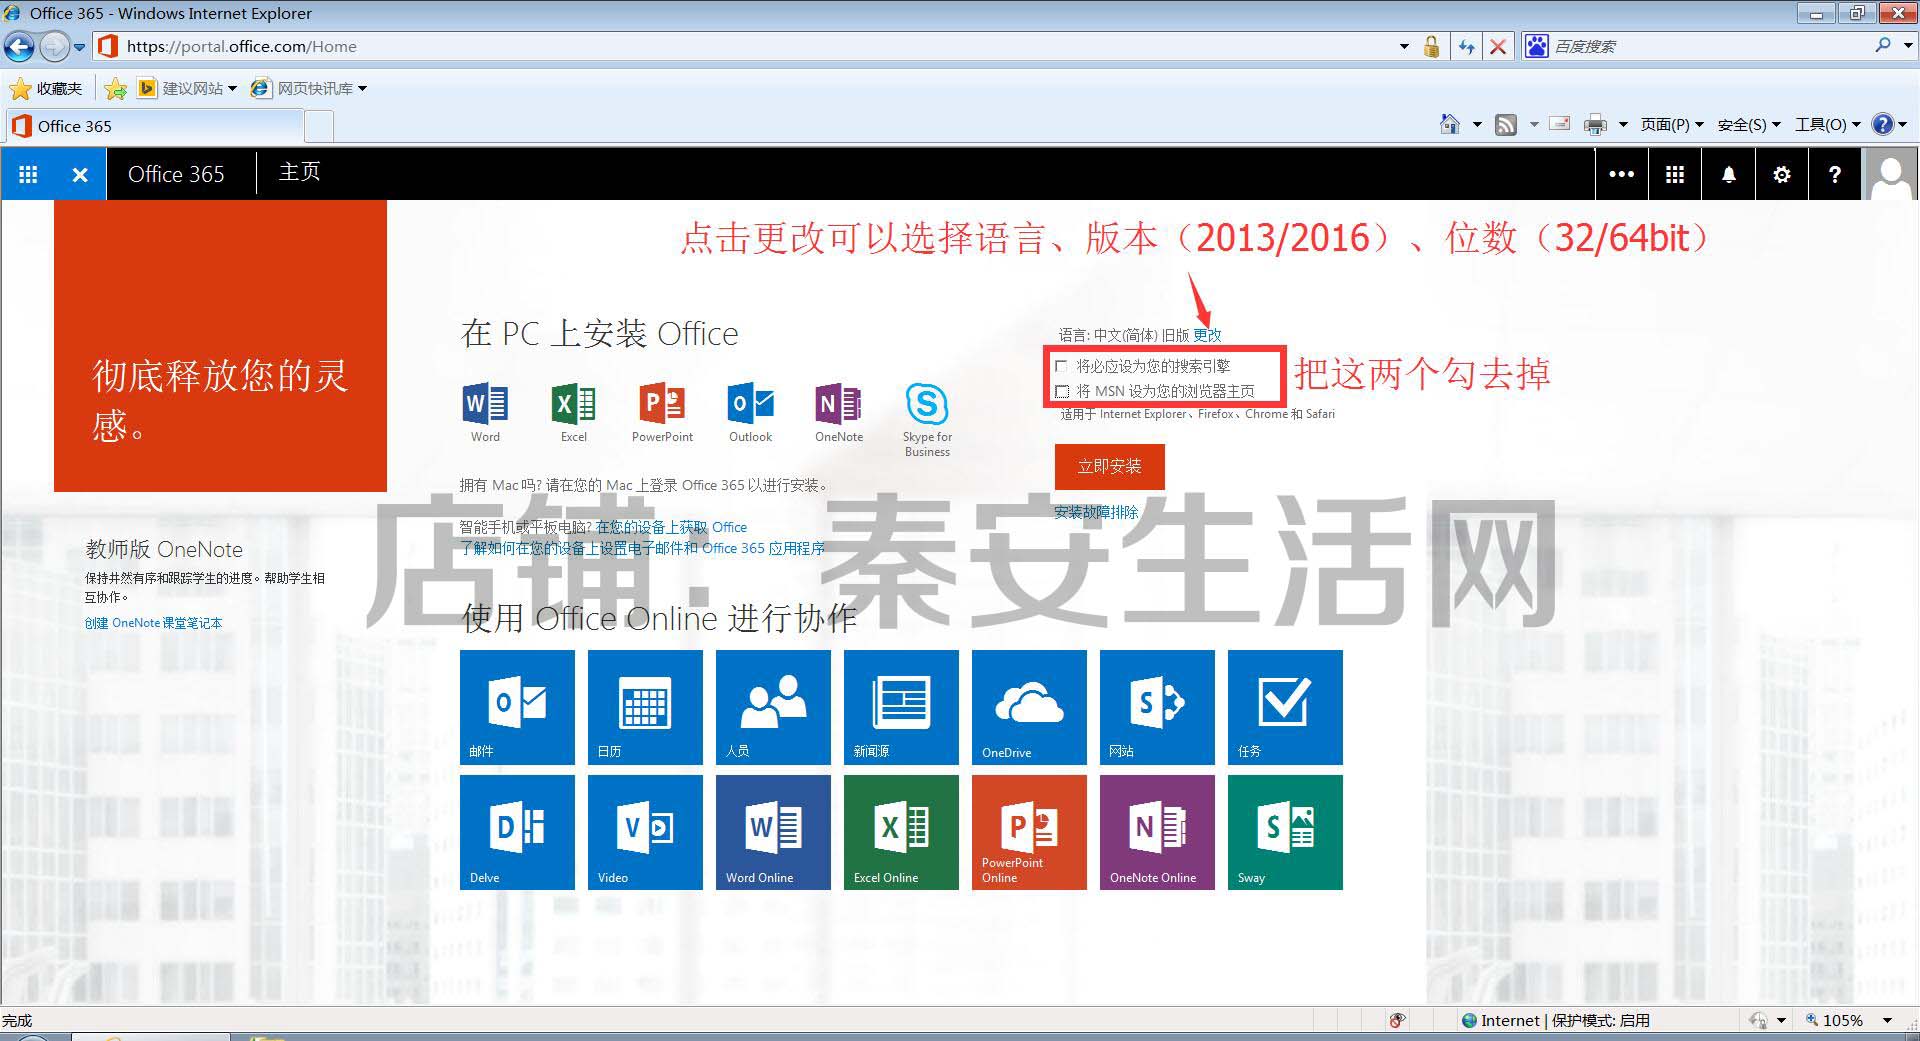Open the IE help dropdown arrow
Viewport: 1920px width, 1041px height.
pyautogui.click(x=1903, y=125)
